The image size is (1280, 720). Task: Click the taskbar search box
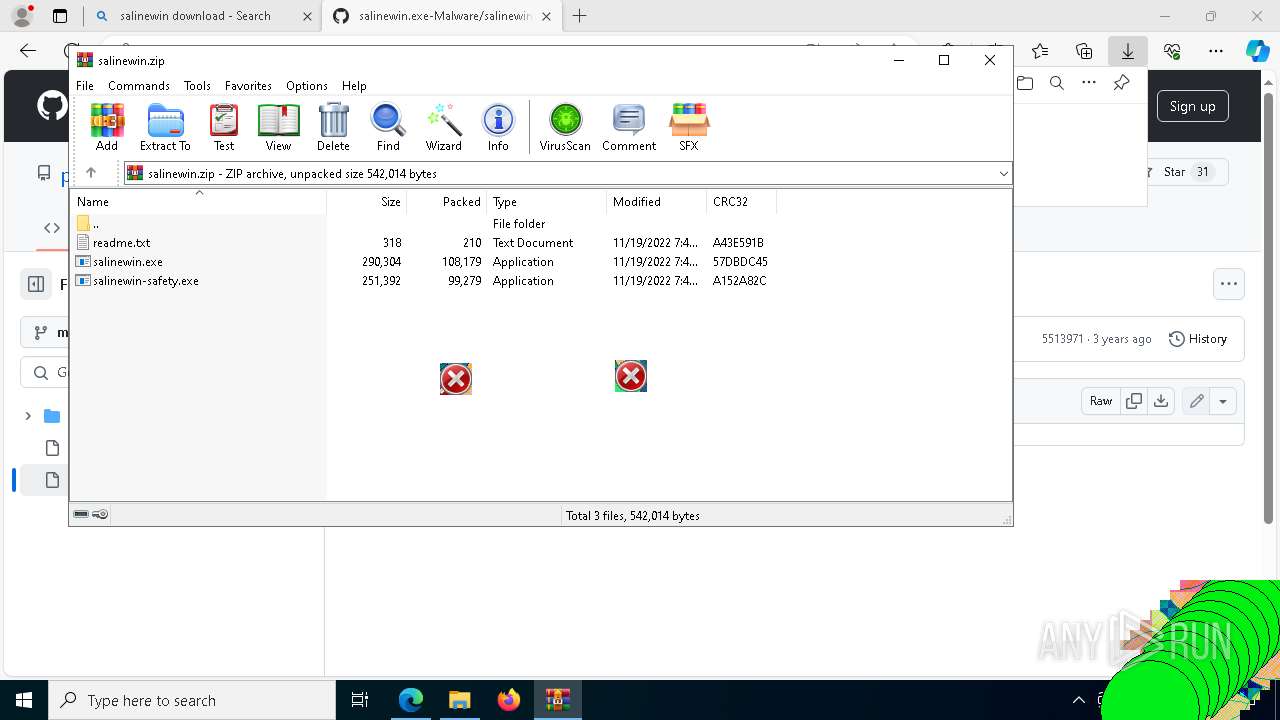[x=192, y=700]
